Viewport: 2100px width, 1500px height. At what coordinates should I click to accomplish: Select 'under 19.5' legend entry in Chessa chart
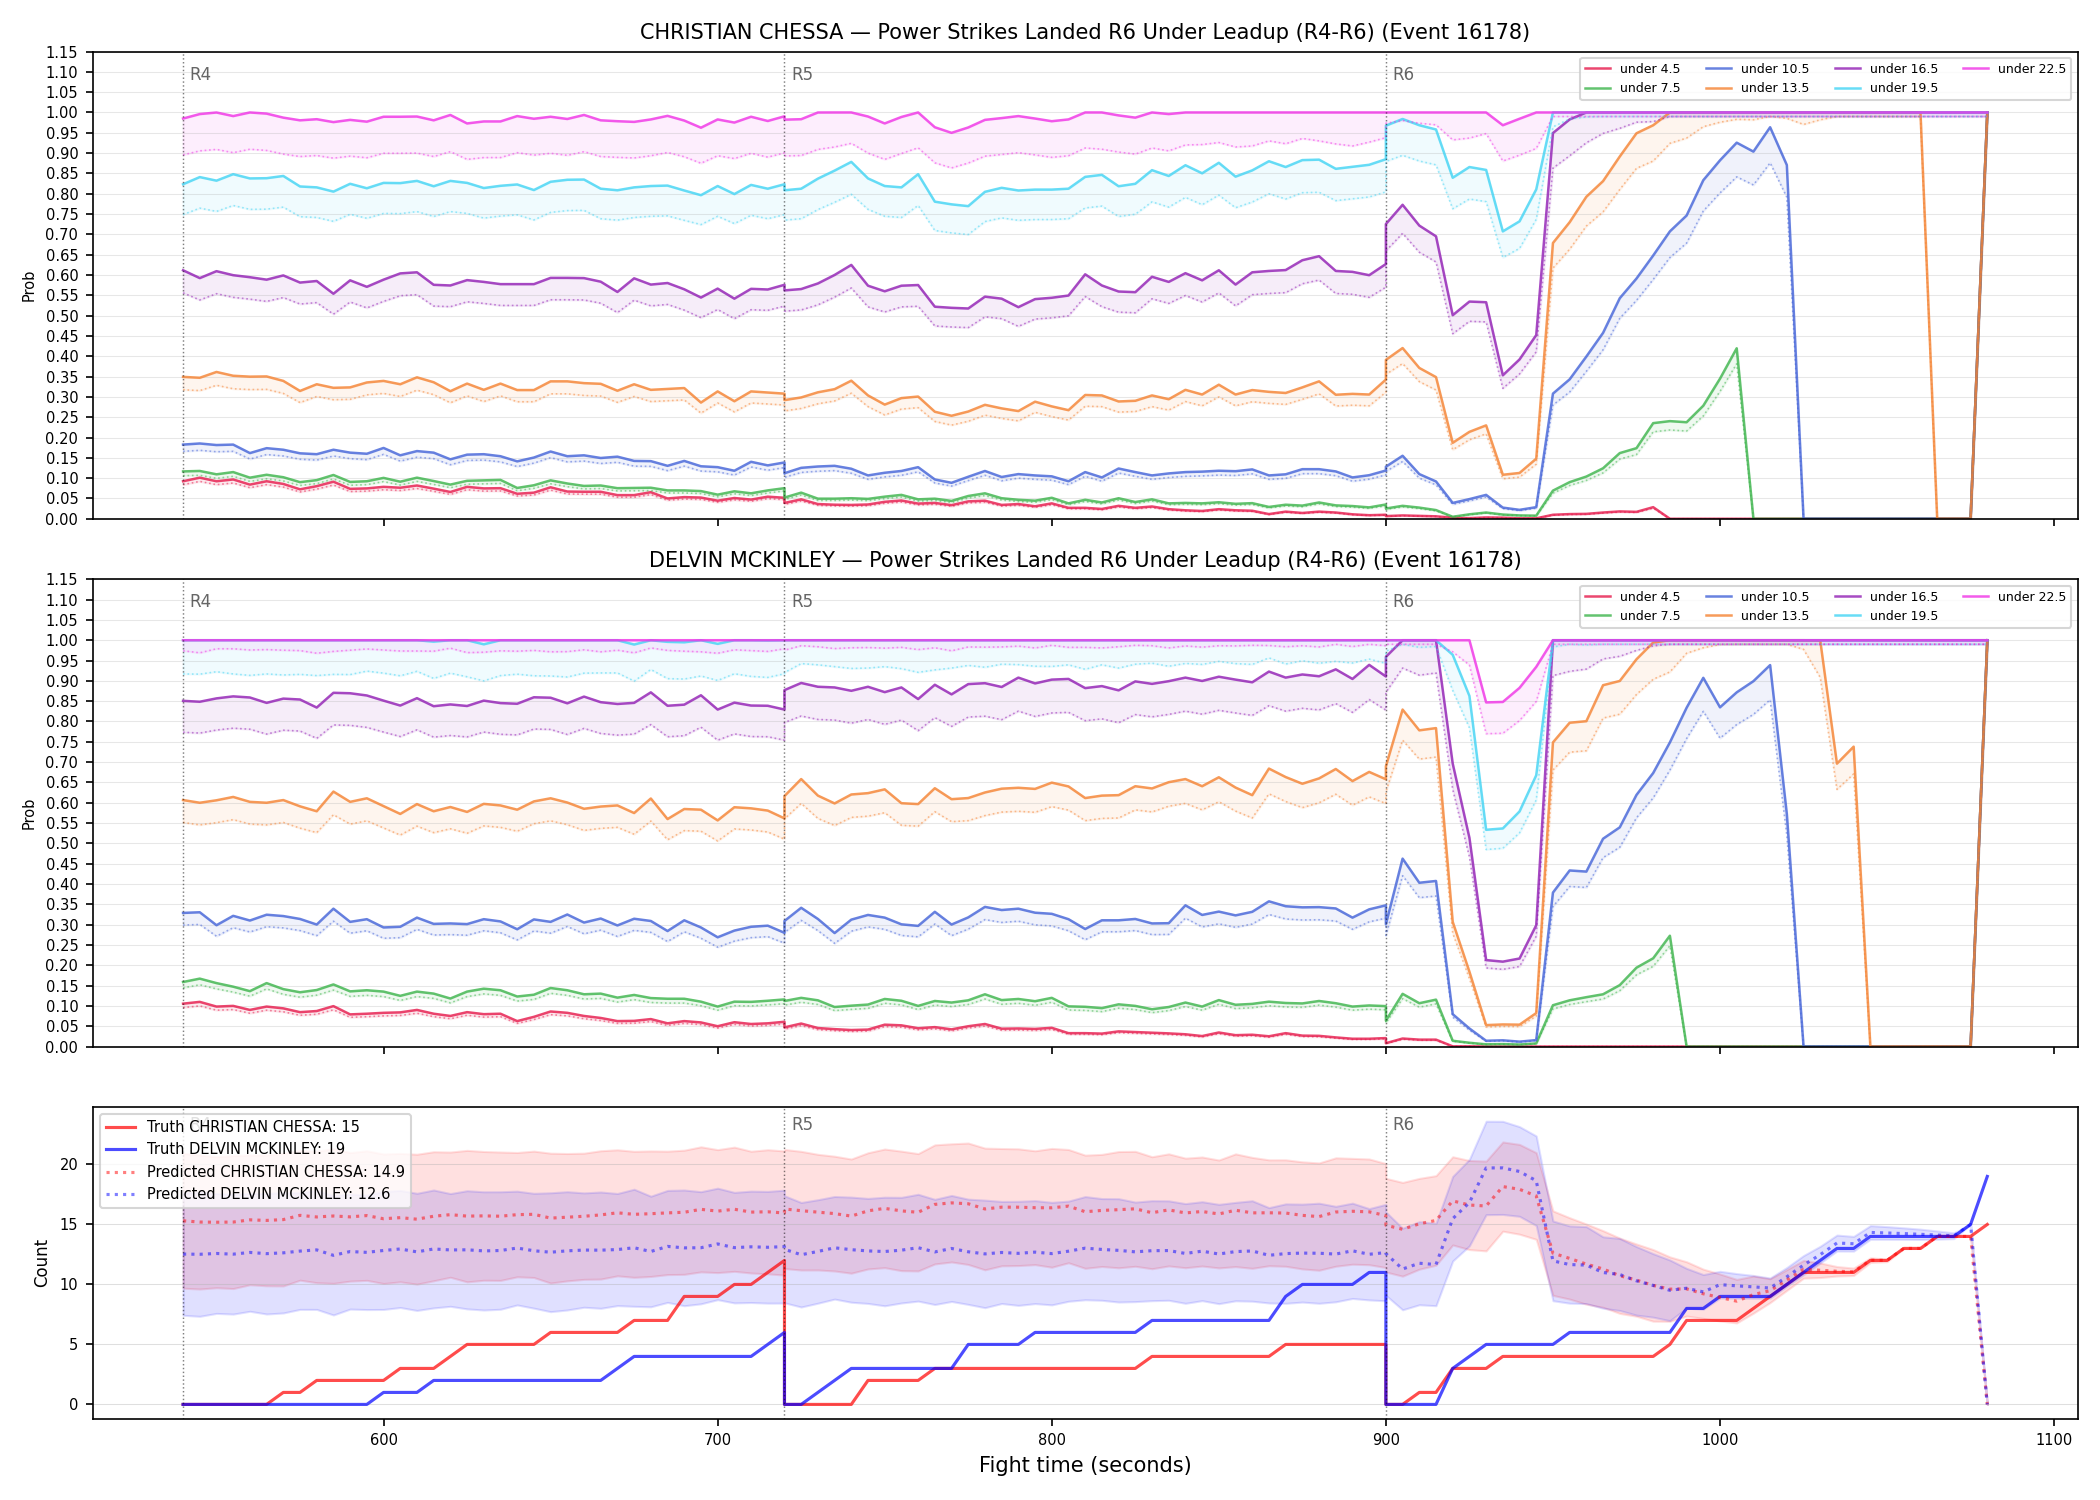pos(1886,88)
